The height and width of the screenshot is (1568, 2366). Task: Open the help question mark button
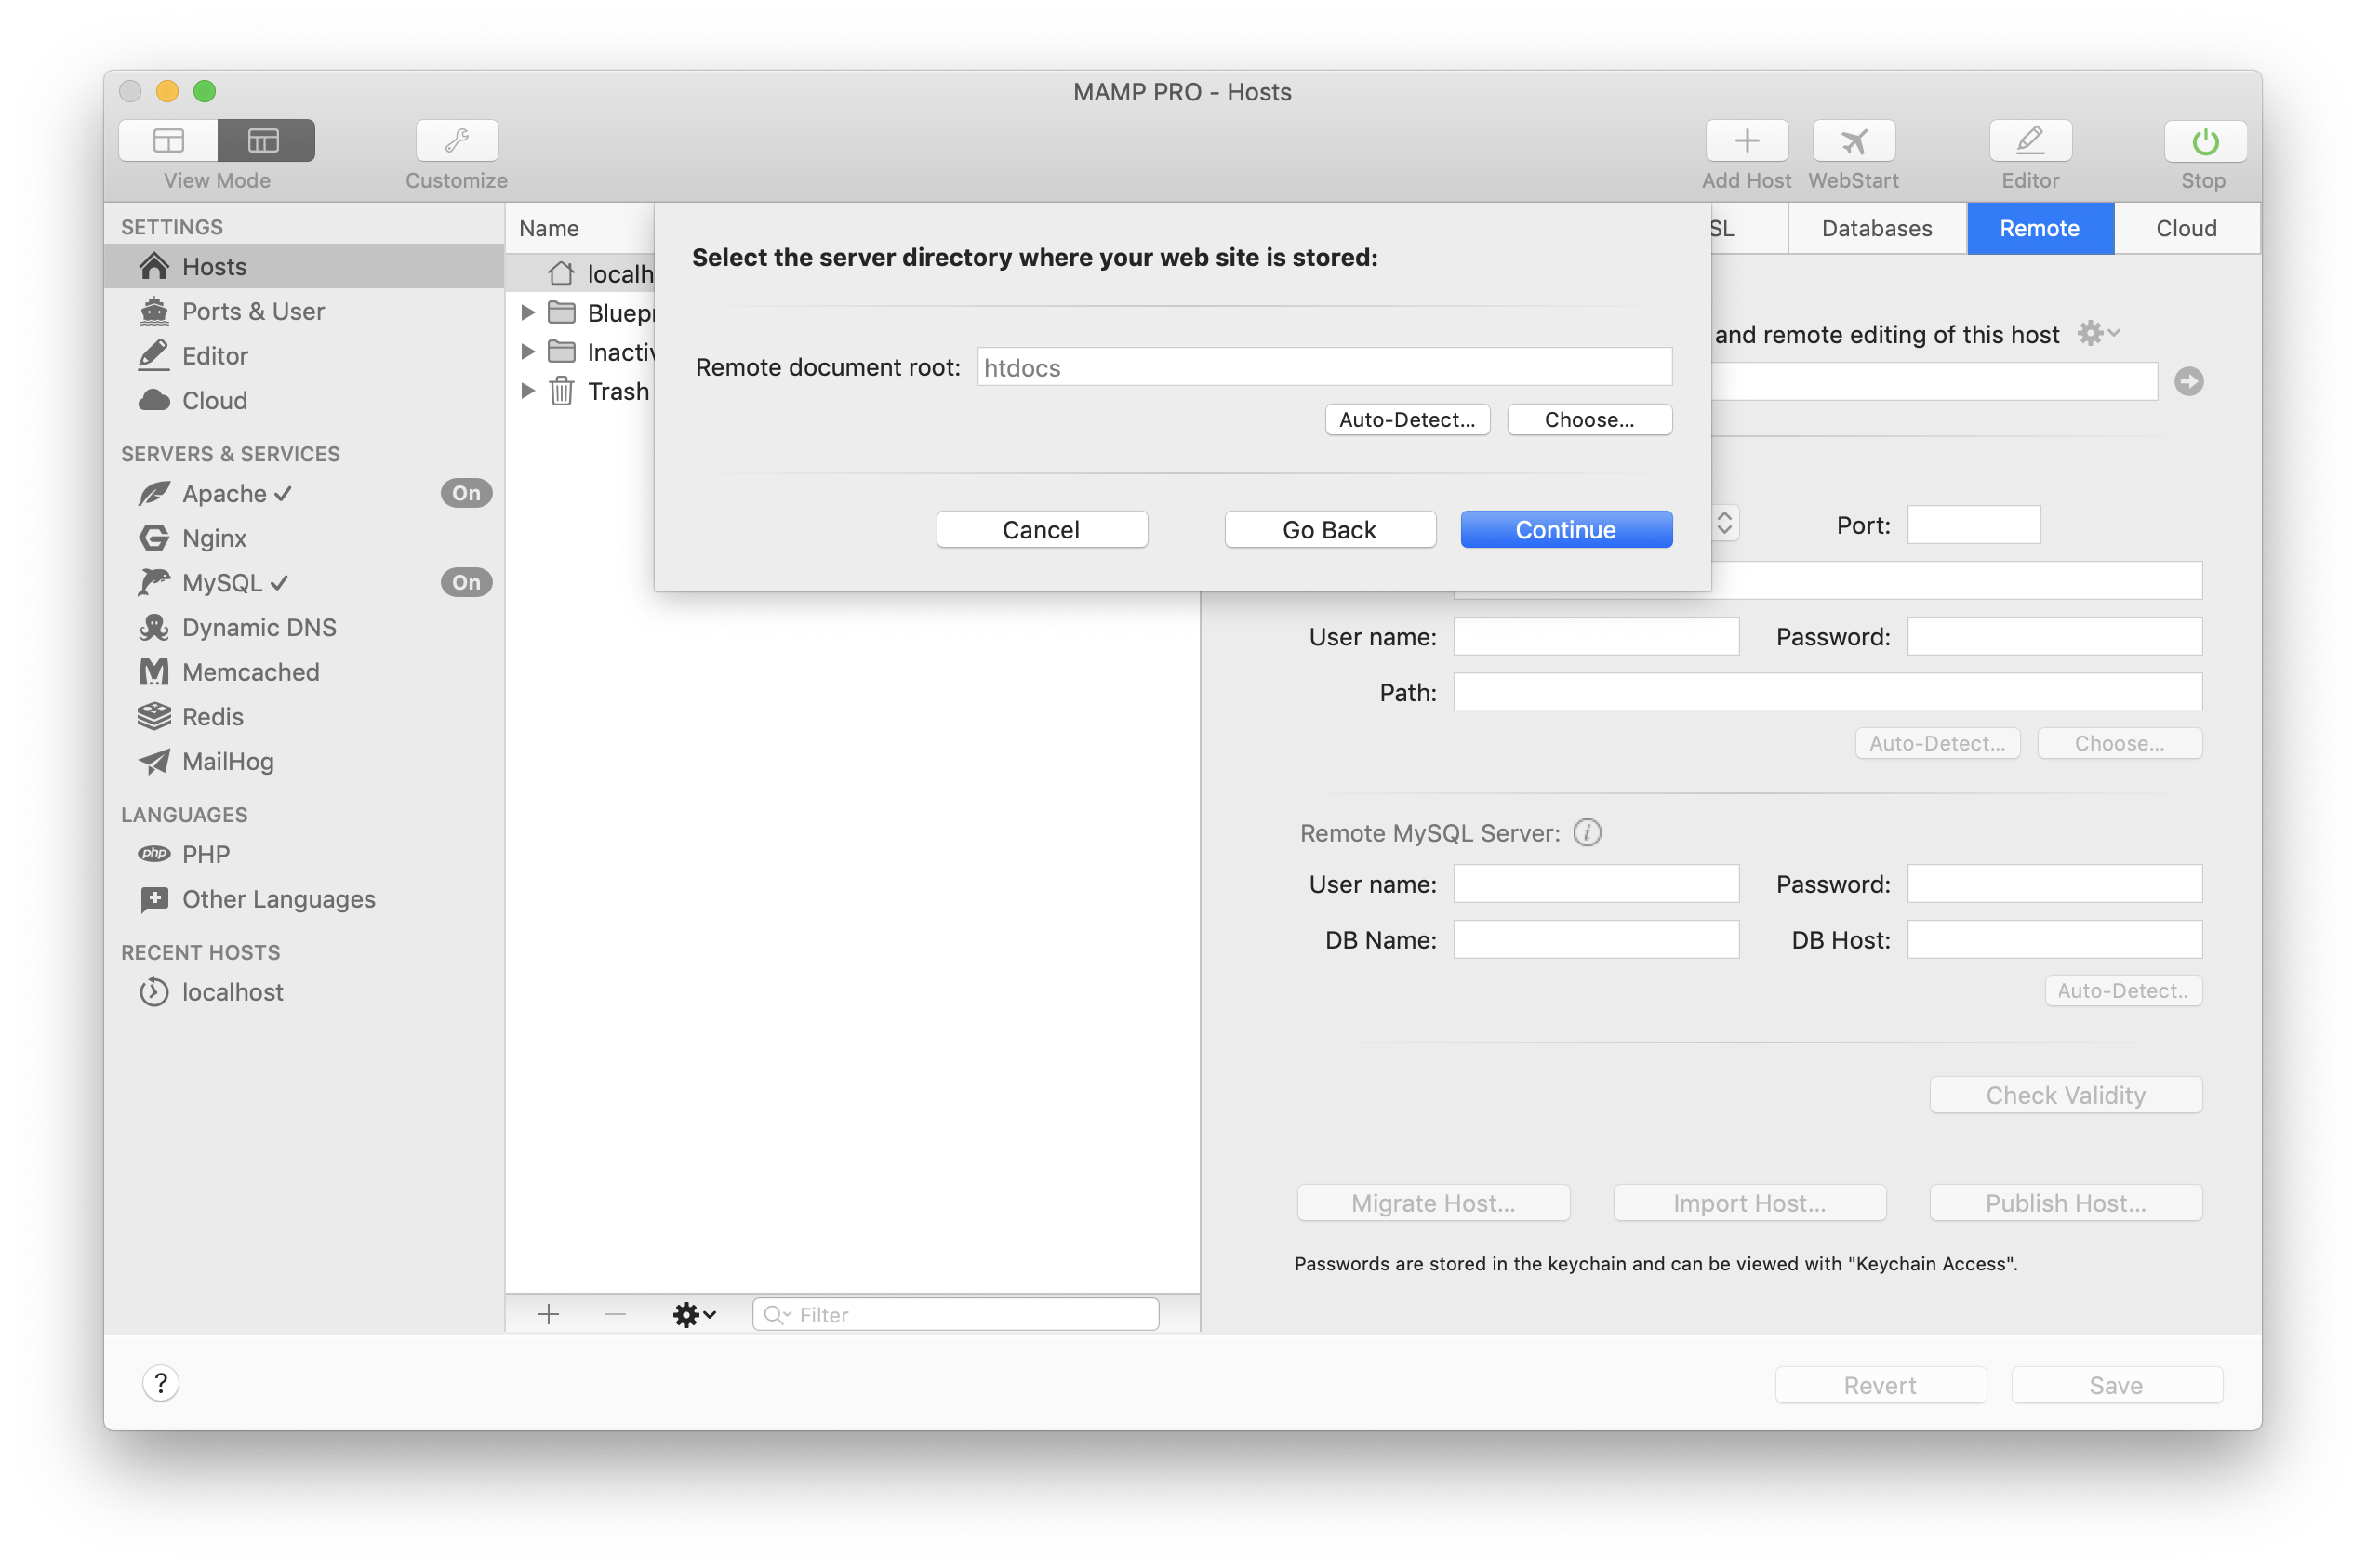[161, 1383]
